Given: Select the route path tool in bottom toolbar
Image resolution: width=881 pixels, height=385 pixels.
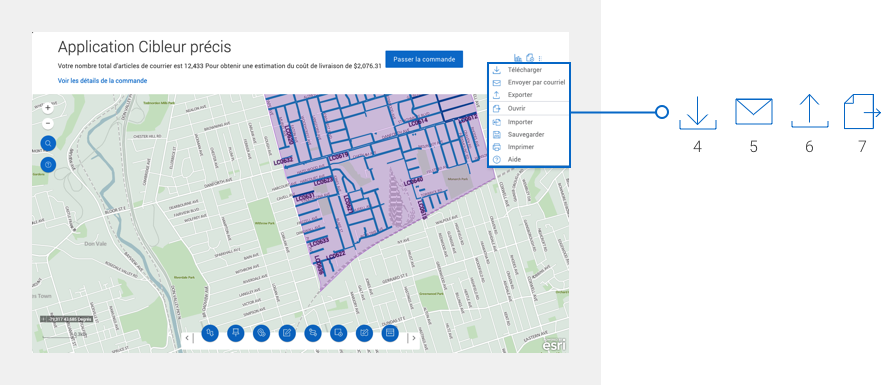Looking at the screenshot, I should click(x=313, y=333).
